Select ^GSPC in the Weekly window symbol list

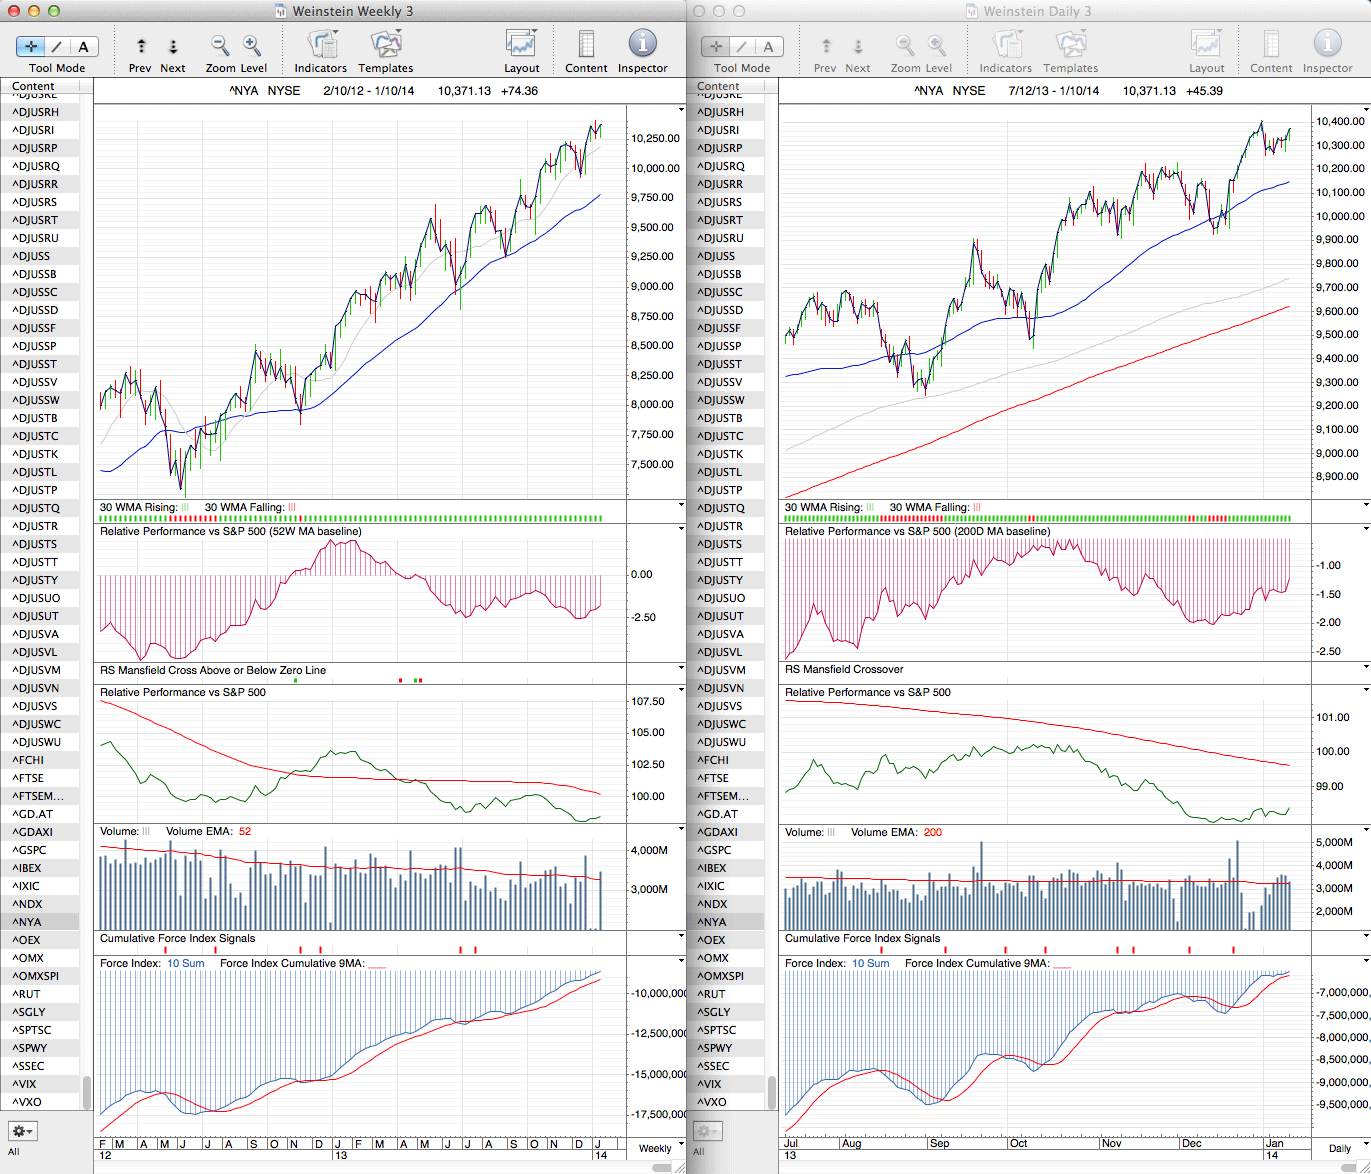[x=30, y=850]
